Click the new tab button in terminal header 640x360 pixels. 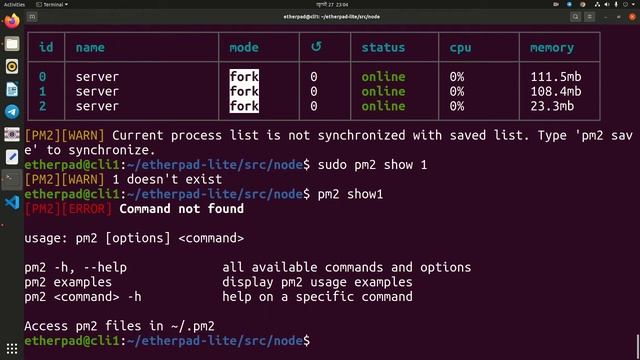[32, 17]
